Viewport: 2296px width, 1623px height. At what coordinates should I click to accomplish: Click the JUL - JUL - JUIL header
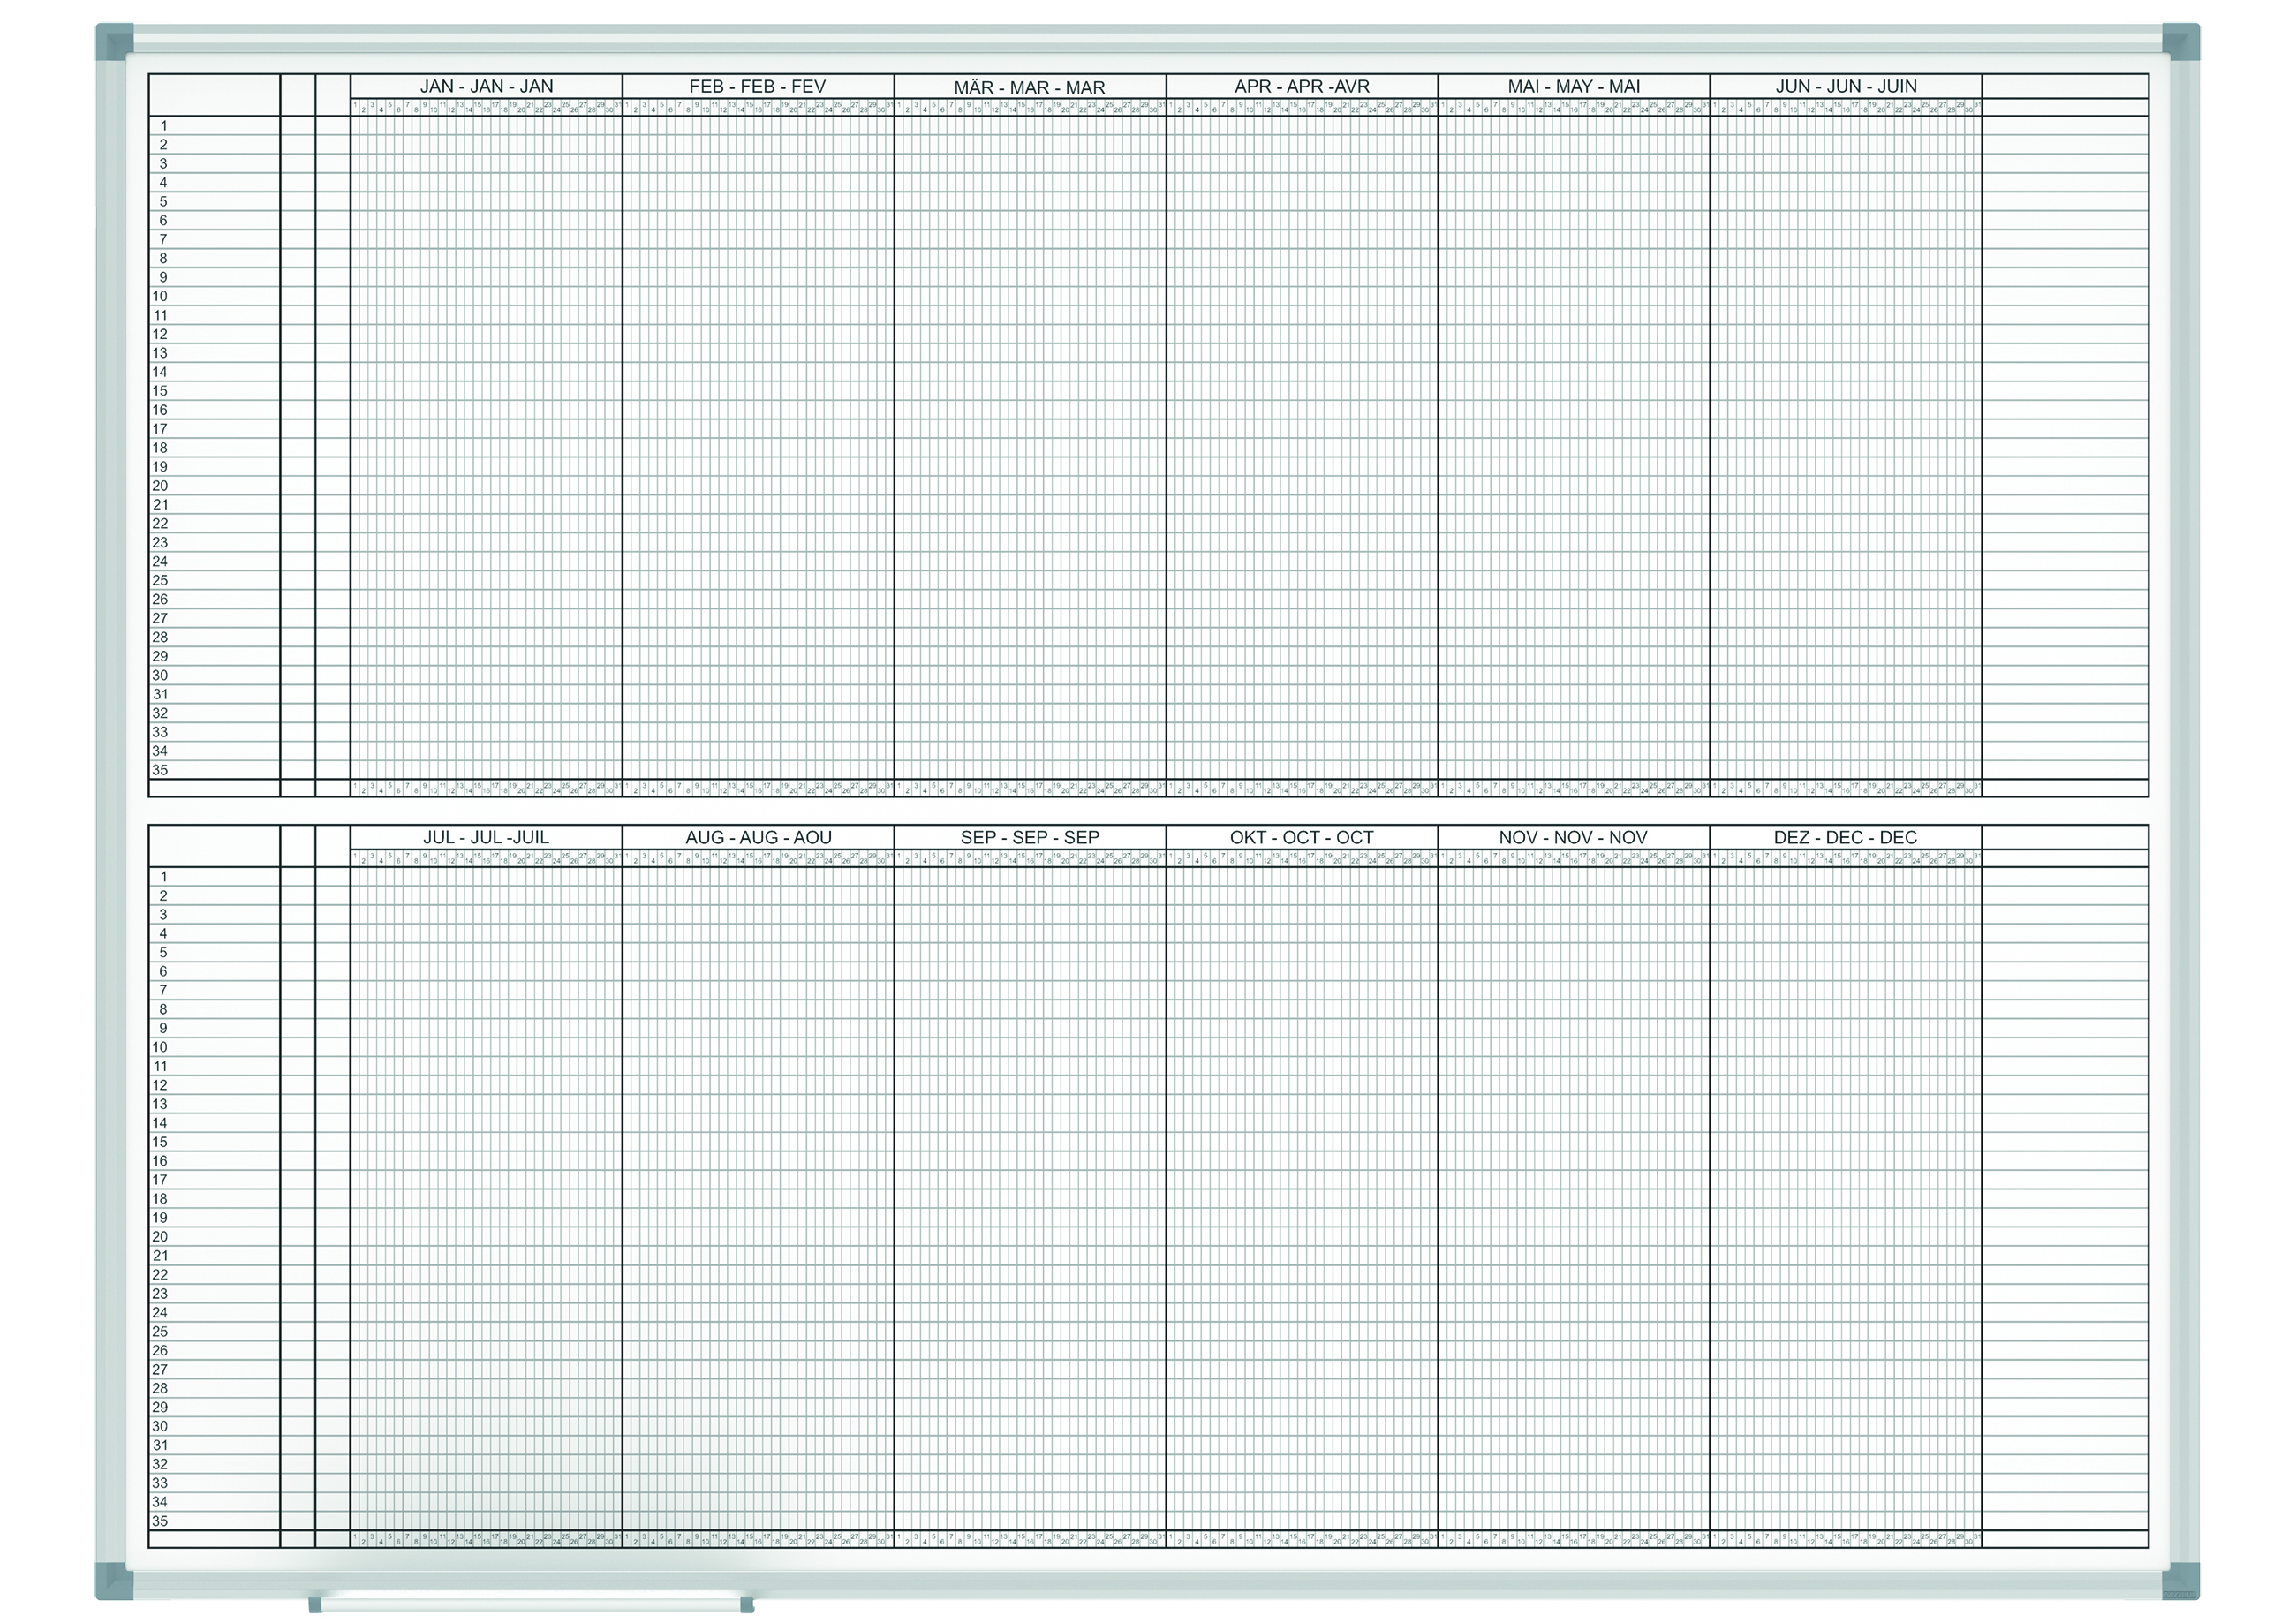coord(486,837)
